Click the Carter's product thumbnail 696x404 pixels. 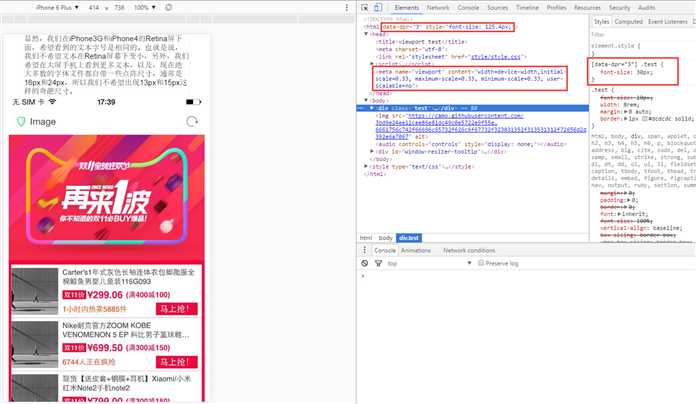point(35,291)
